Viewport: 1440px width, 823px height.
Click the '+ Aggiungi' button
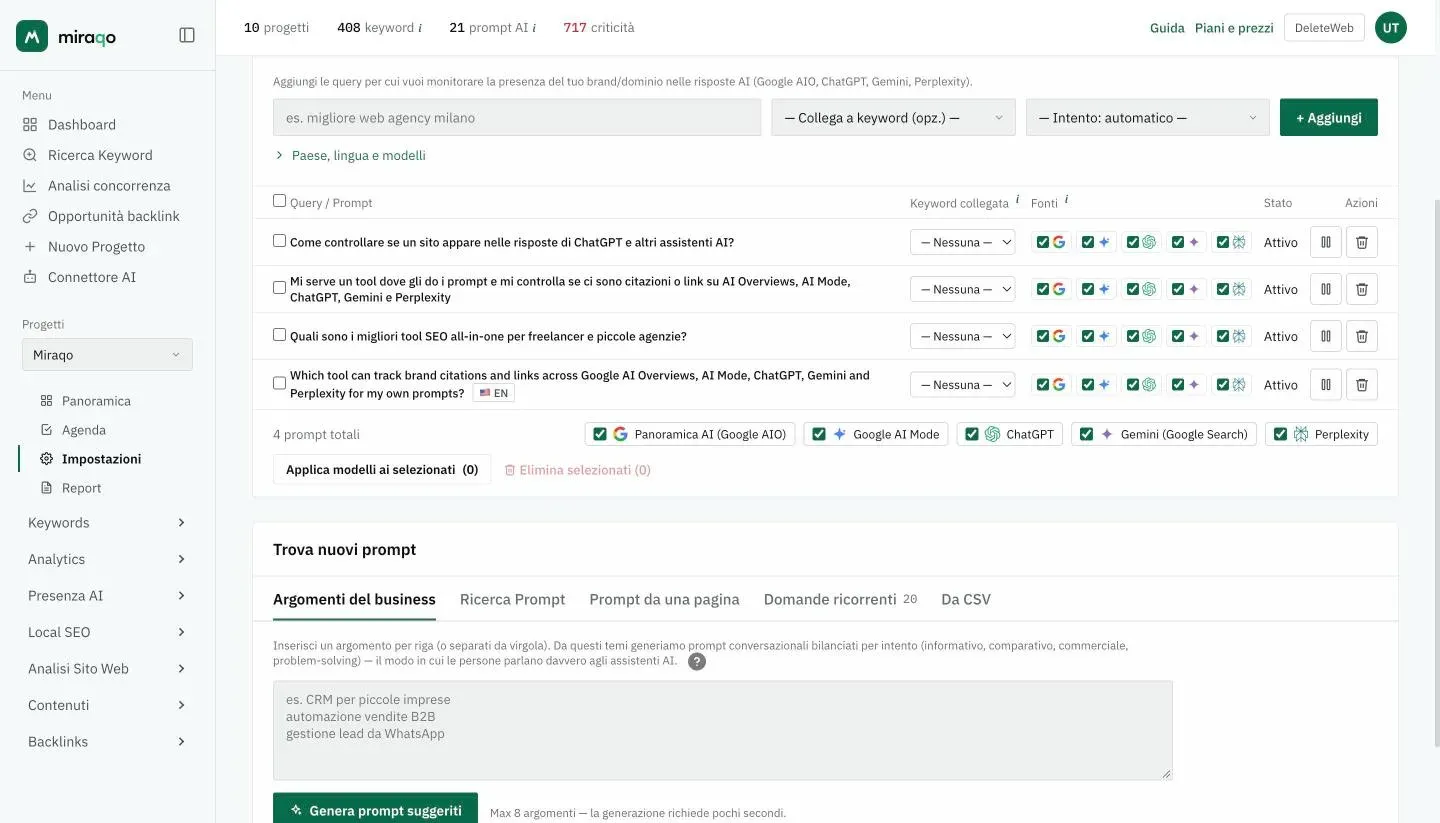coord(1328,117)
